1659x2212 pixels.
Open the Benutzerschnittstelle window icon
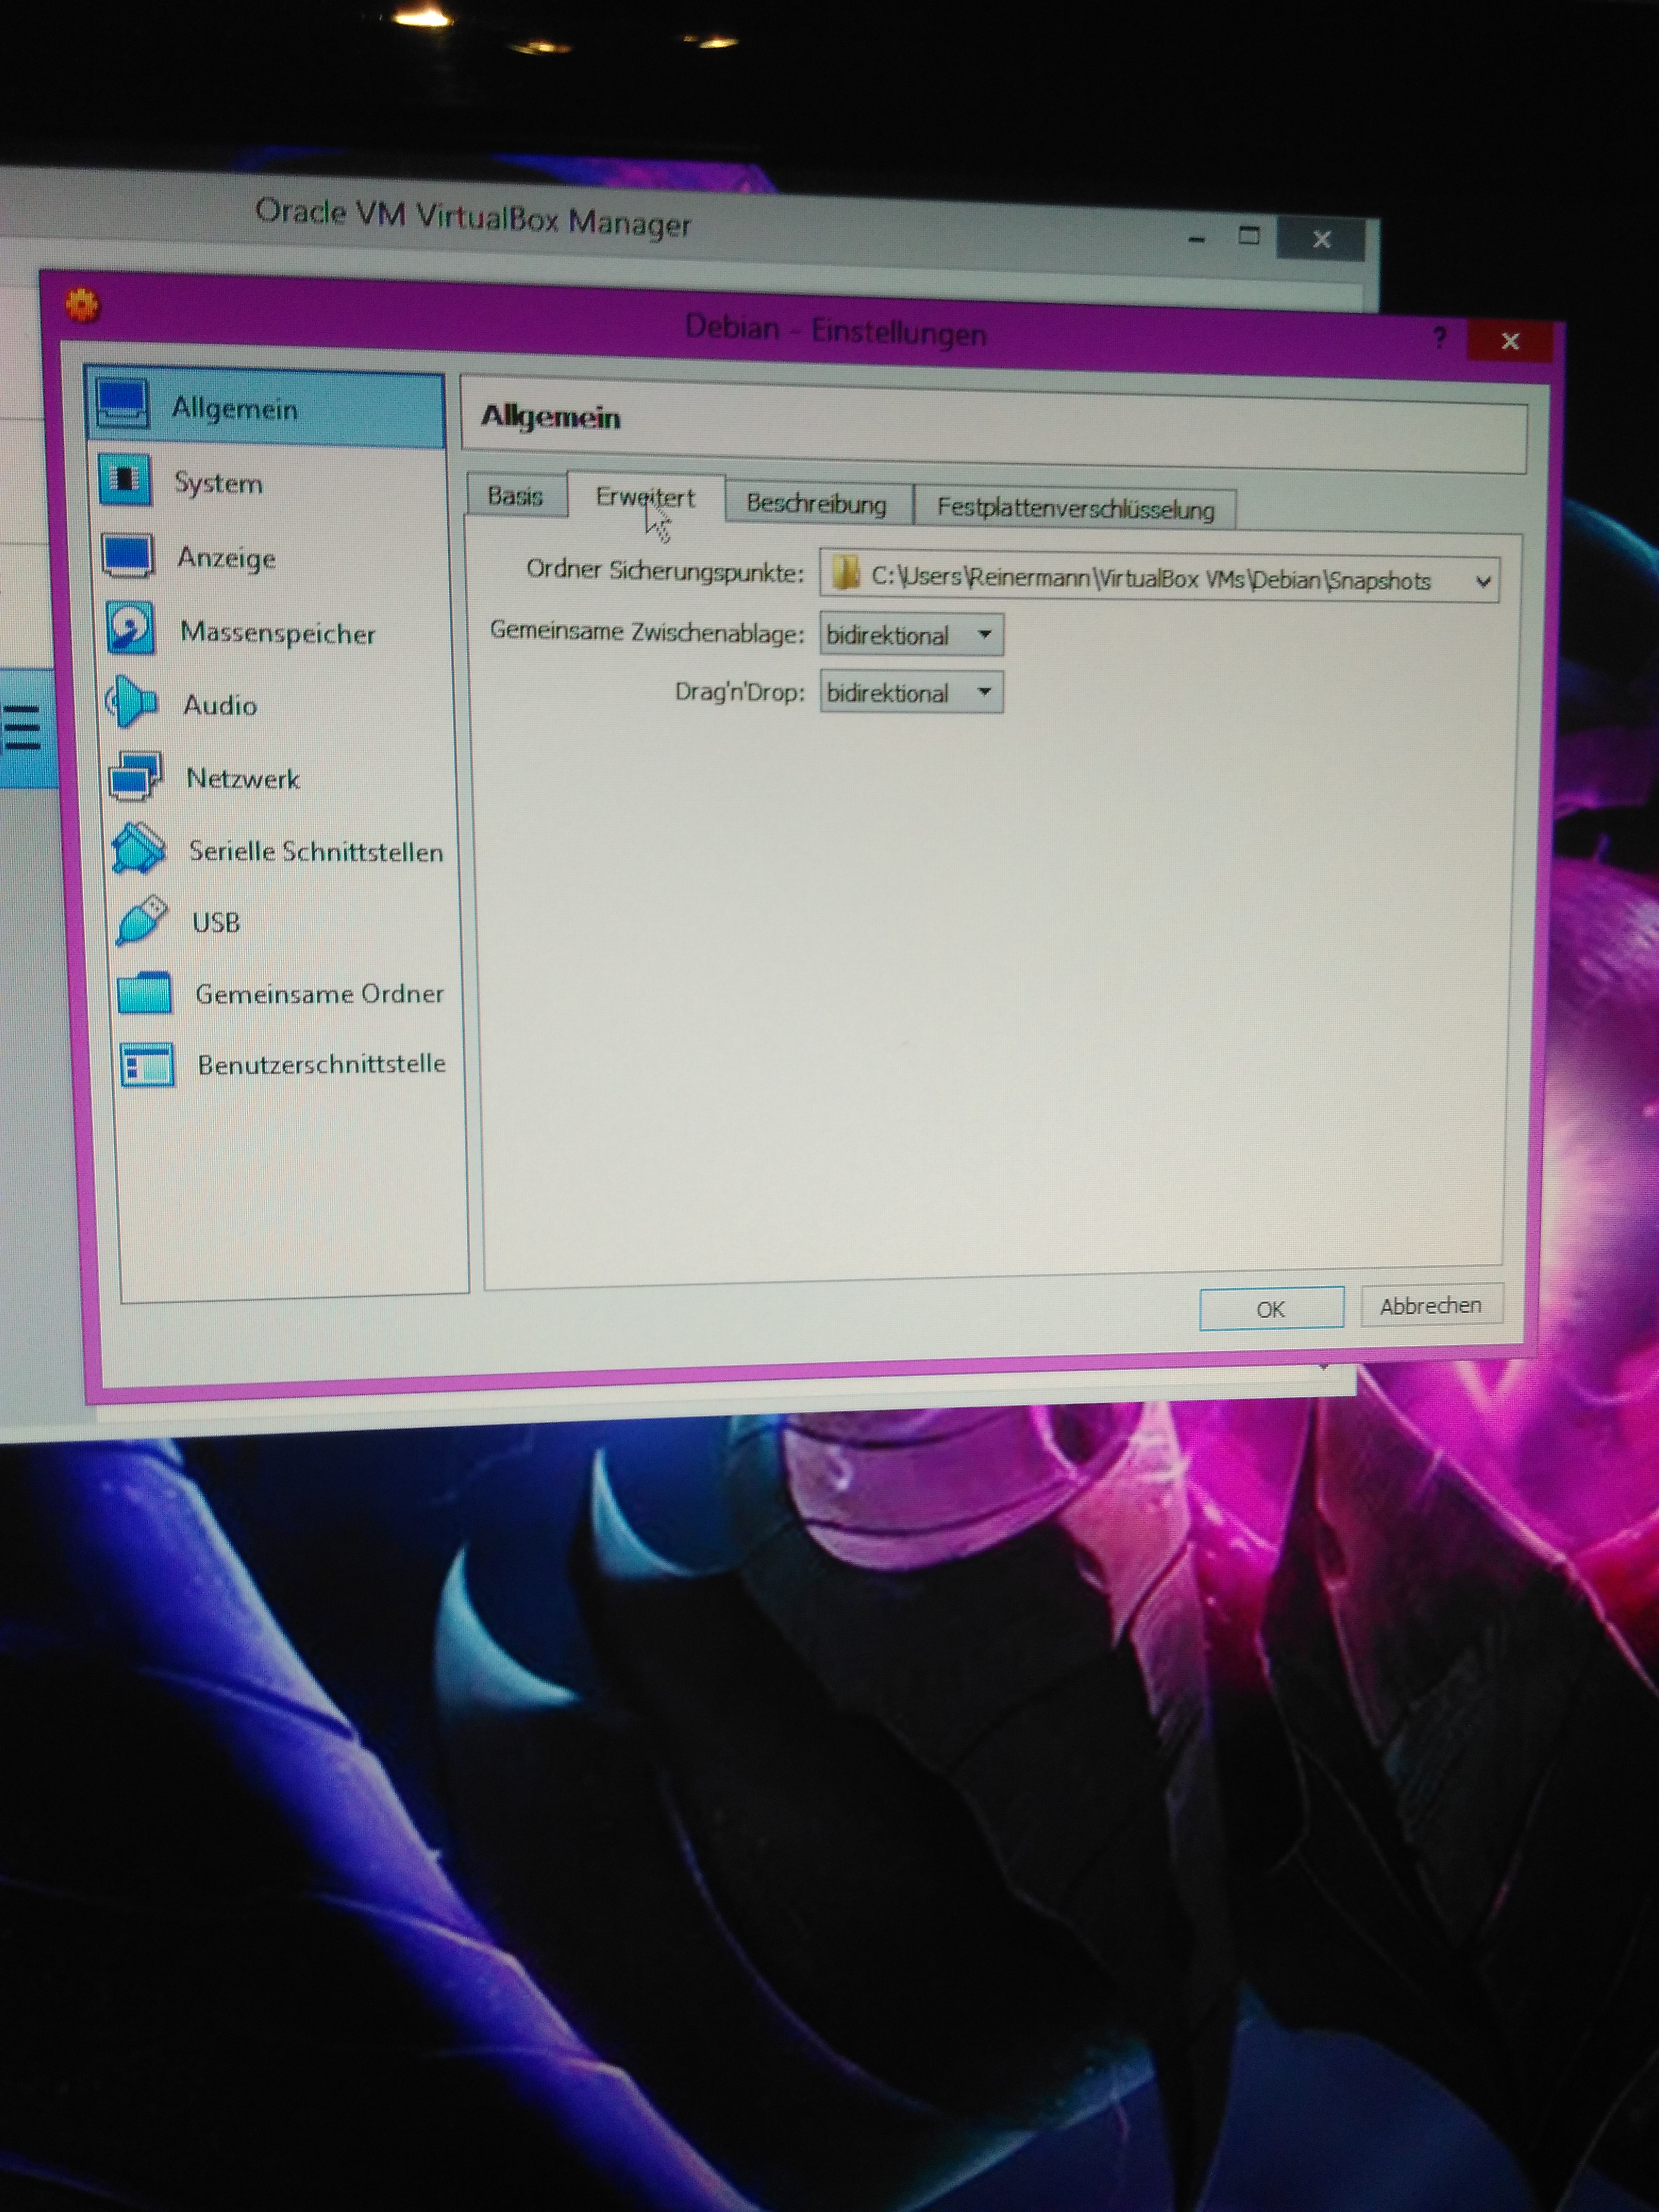tap(147, 1064)
